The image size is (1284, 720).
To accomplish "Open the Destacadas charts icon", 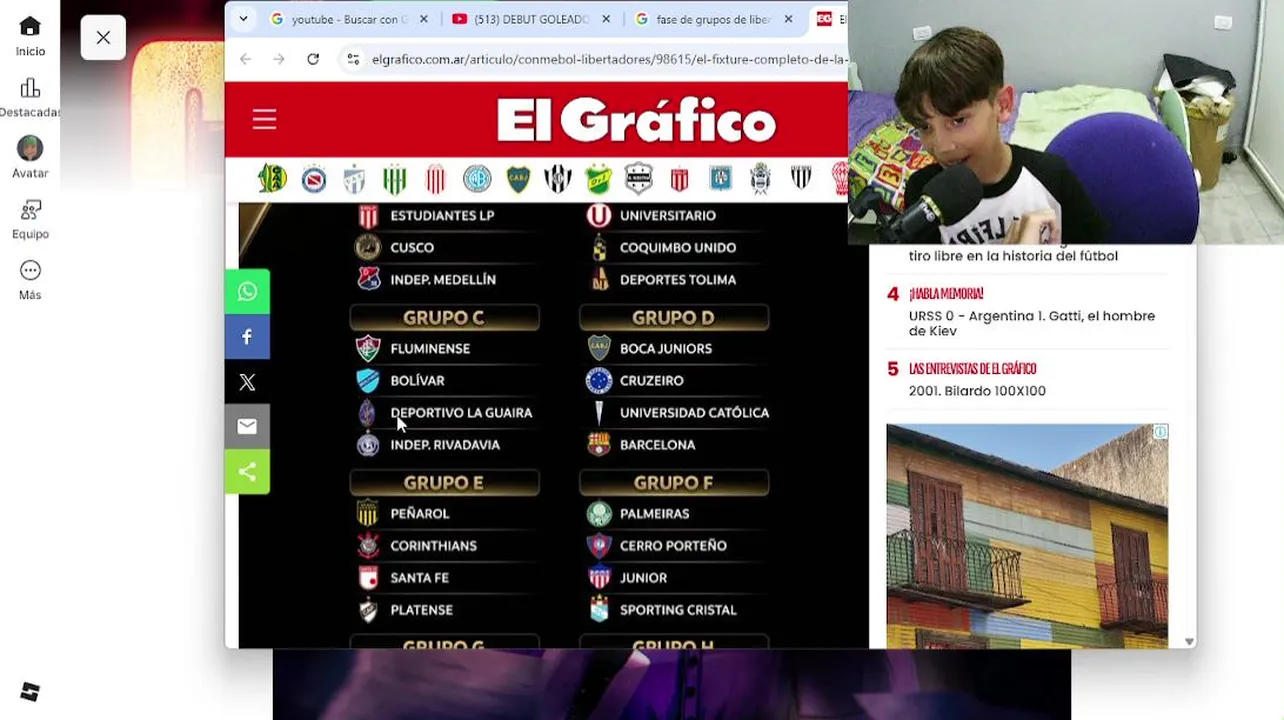I will pyautogui.click(x=30, y=88).
